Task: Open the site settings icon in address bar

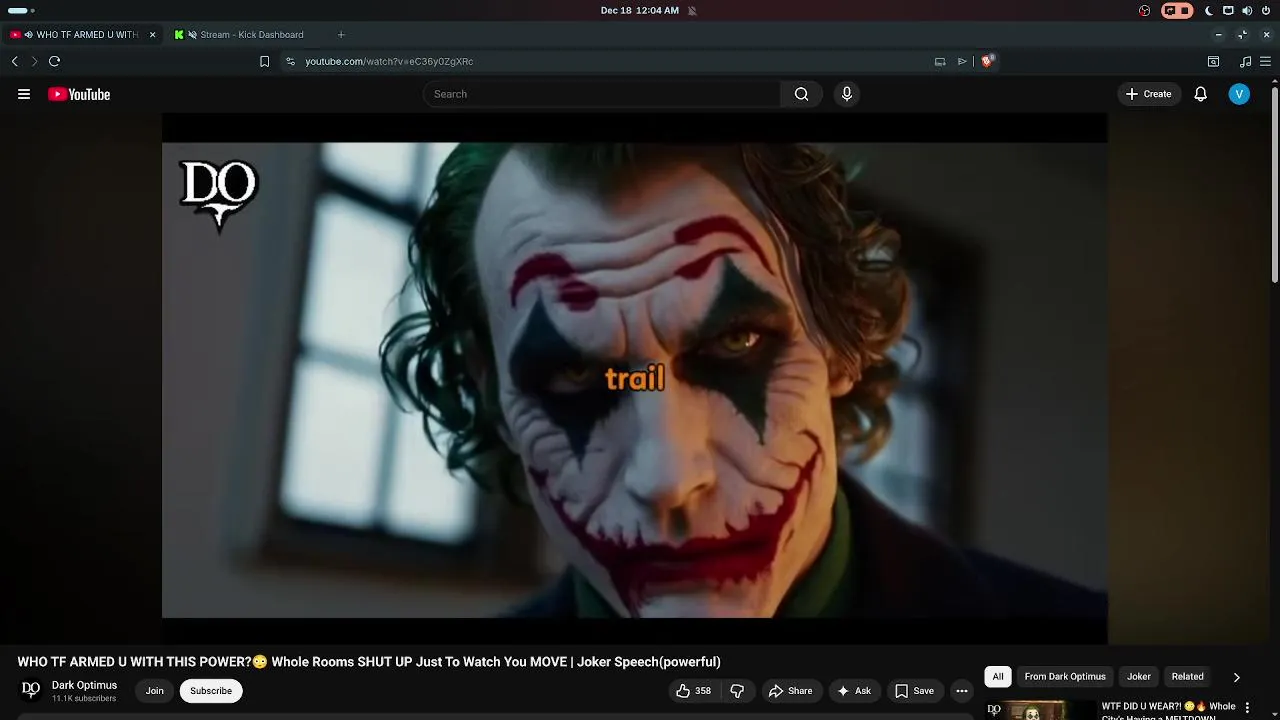Action: point(290,61)
